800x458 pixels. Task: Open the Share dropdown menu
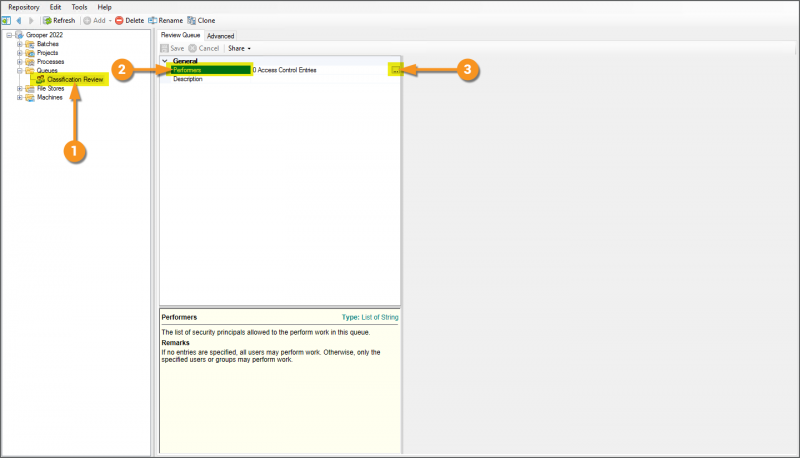pos(239,48)
